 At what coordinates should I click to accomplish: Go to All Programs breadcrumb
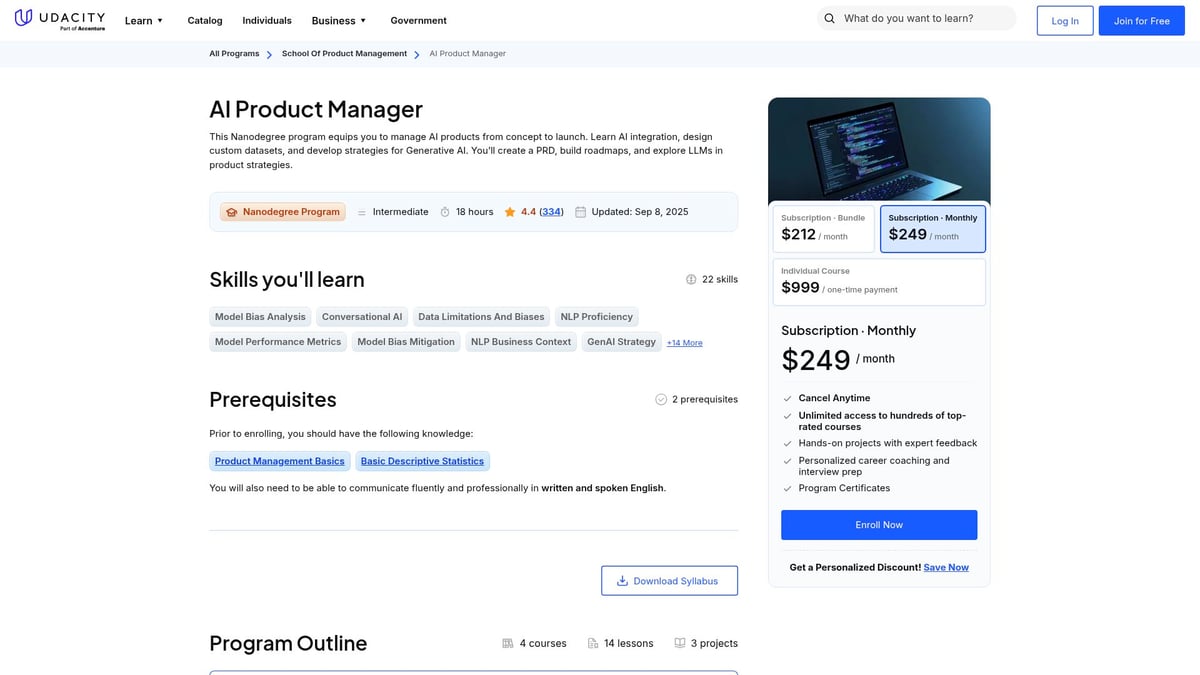(x=234, y=54)
